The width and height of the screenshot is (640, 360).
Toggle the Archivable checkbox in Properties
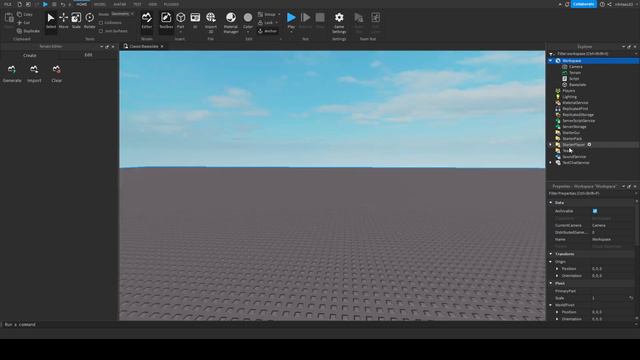click(595, 211)
